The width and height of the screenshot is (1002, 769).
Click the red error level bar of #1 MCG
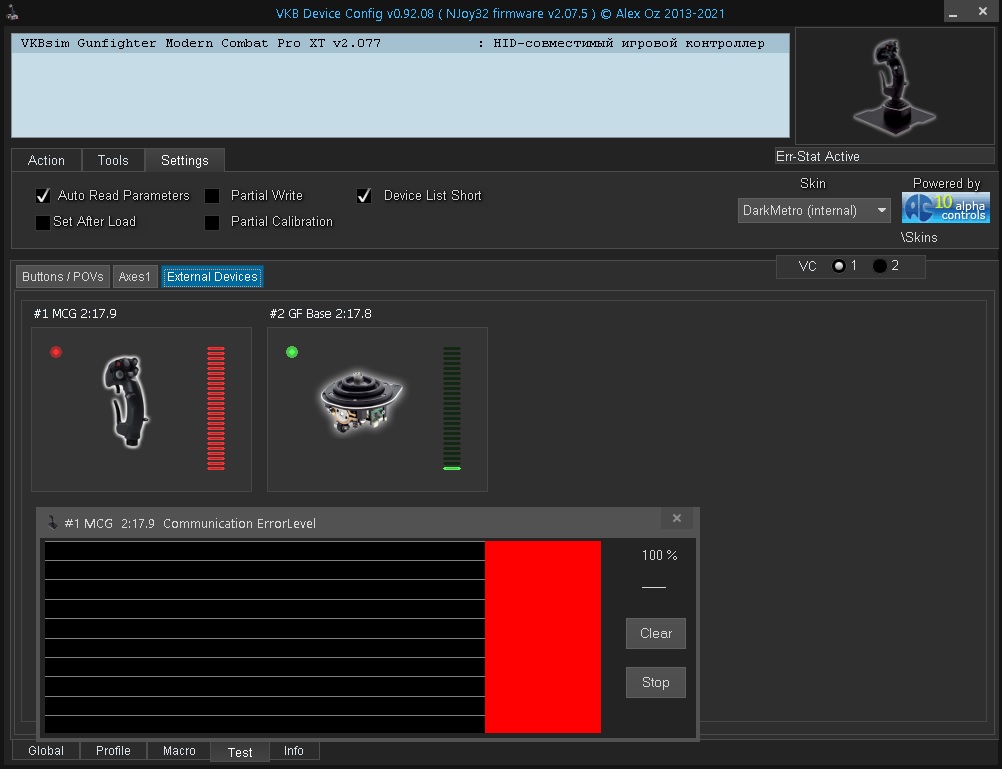(x=216, y=408)
